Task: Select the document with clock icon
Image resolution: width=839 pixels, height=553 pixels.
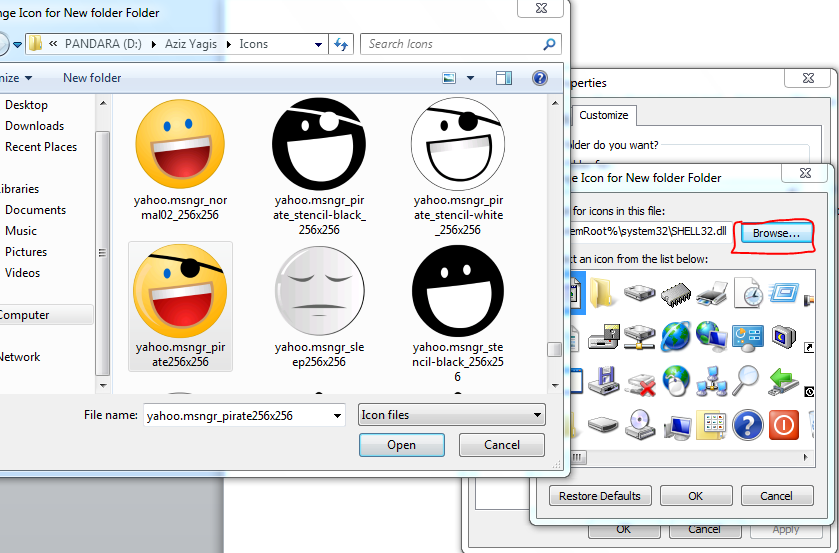Action: [748, 293]
